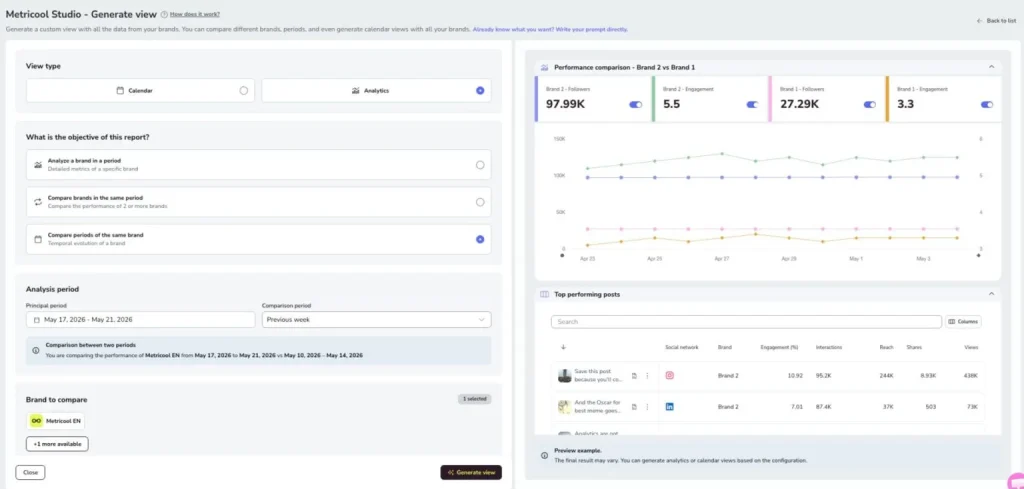
Task: Click the 87.4K interactions cell
Action: coord(824,407)
